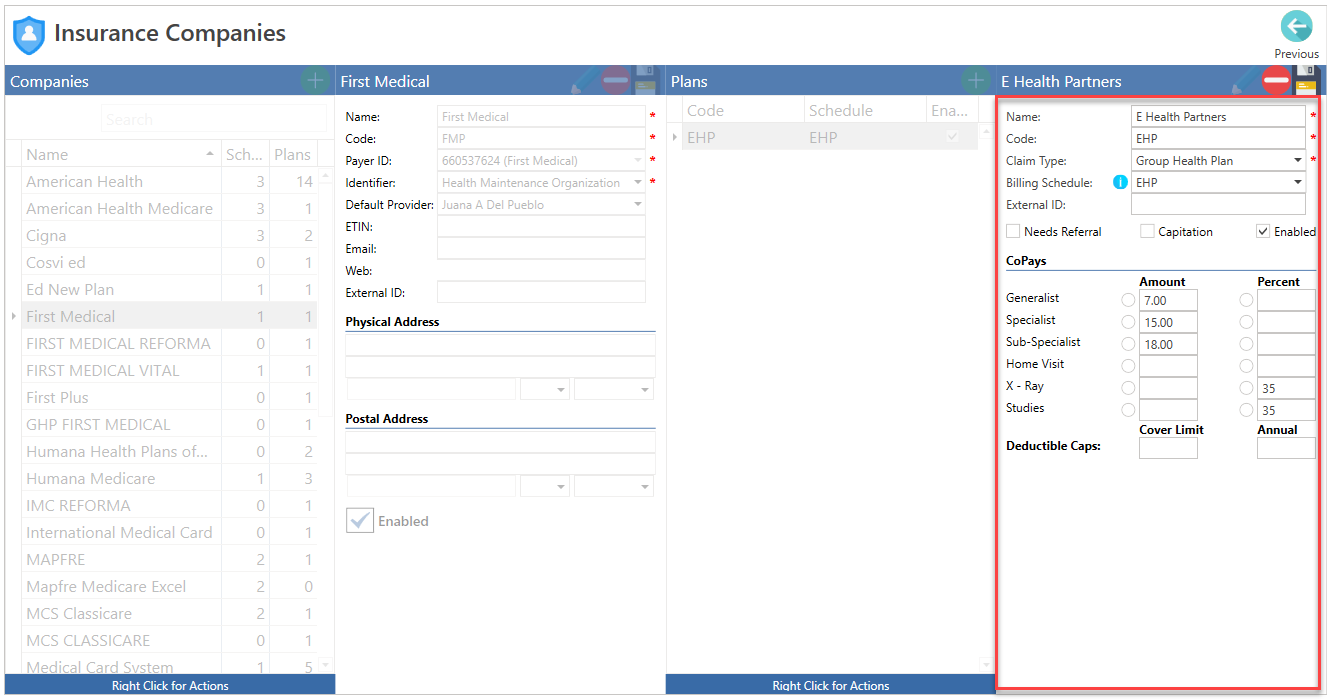
Task: Click the plan Code field containing EHP
Action: [1218, 138]
